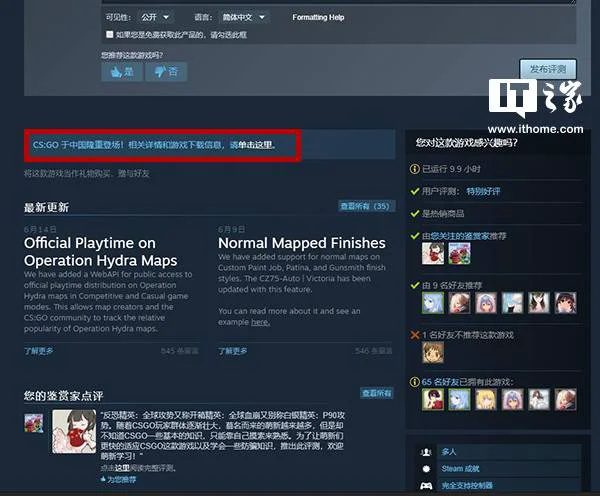
Task: Click sixth avatar under 65 名好友已拥有此游戏
Action: pos(565,400)
